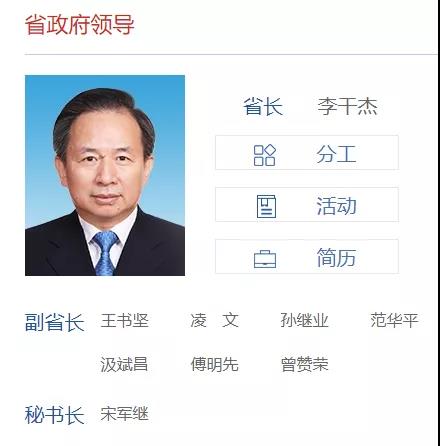Open secretary-general 宋军继's page
The width and height of the screenshot is (440, 446).
pyautogui.click(x=124, y=414)
